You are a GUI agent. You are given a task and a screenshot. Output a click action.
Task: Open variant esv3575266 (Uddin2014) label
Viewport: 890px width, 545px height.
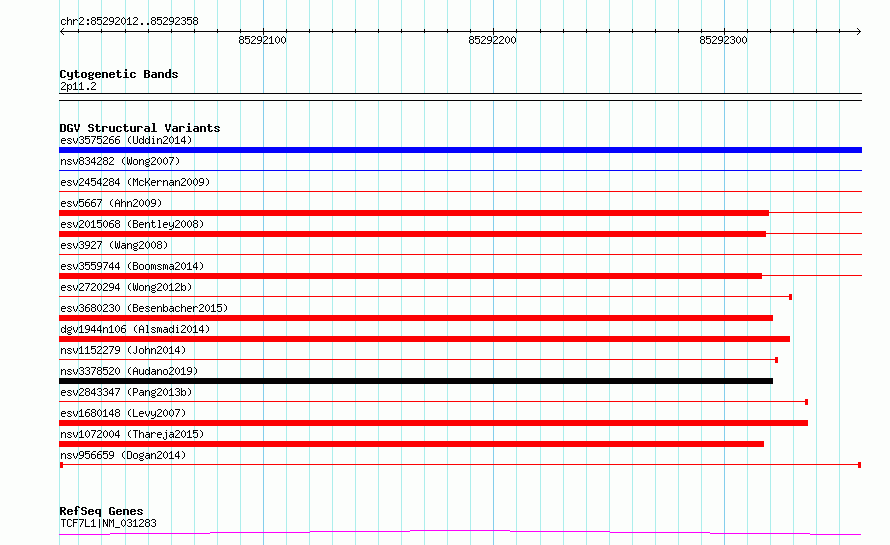click(126, 140)
